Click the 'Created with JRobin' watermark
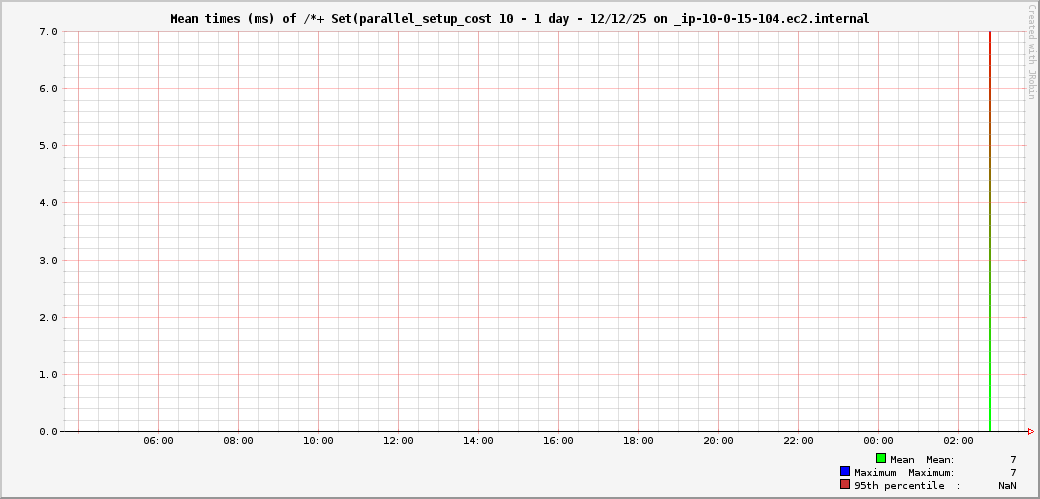The height and width of the screenshot is (499, 1040). pyautogui.click(x=1030, y=52)
